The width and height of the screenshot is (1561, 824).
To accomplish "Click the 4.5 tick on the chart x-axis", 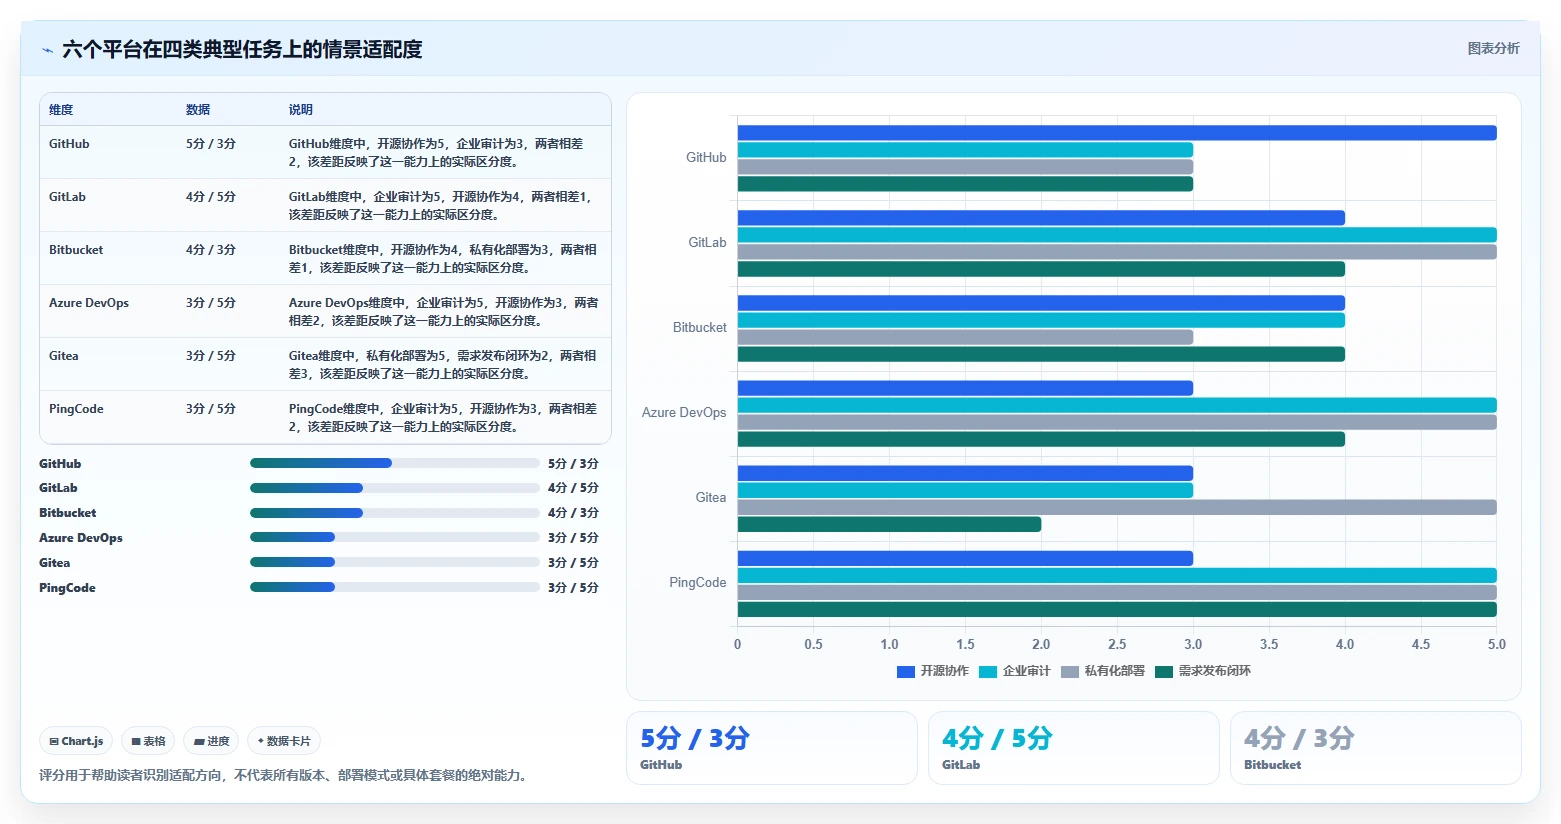I will (x=1421, y=644).
